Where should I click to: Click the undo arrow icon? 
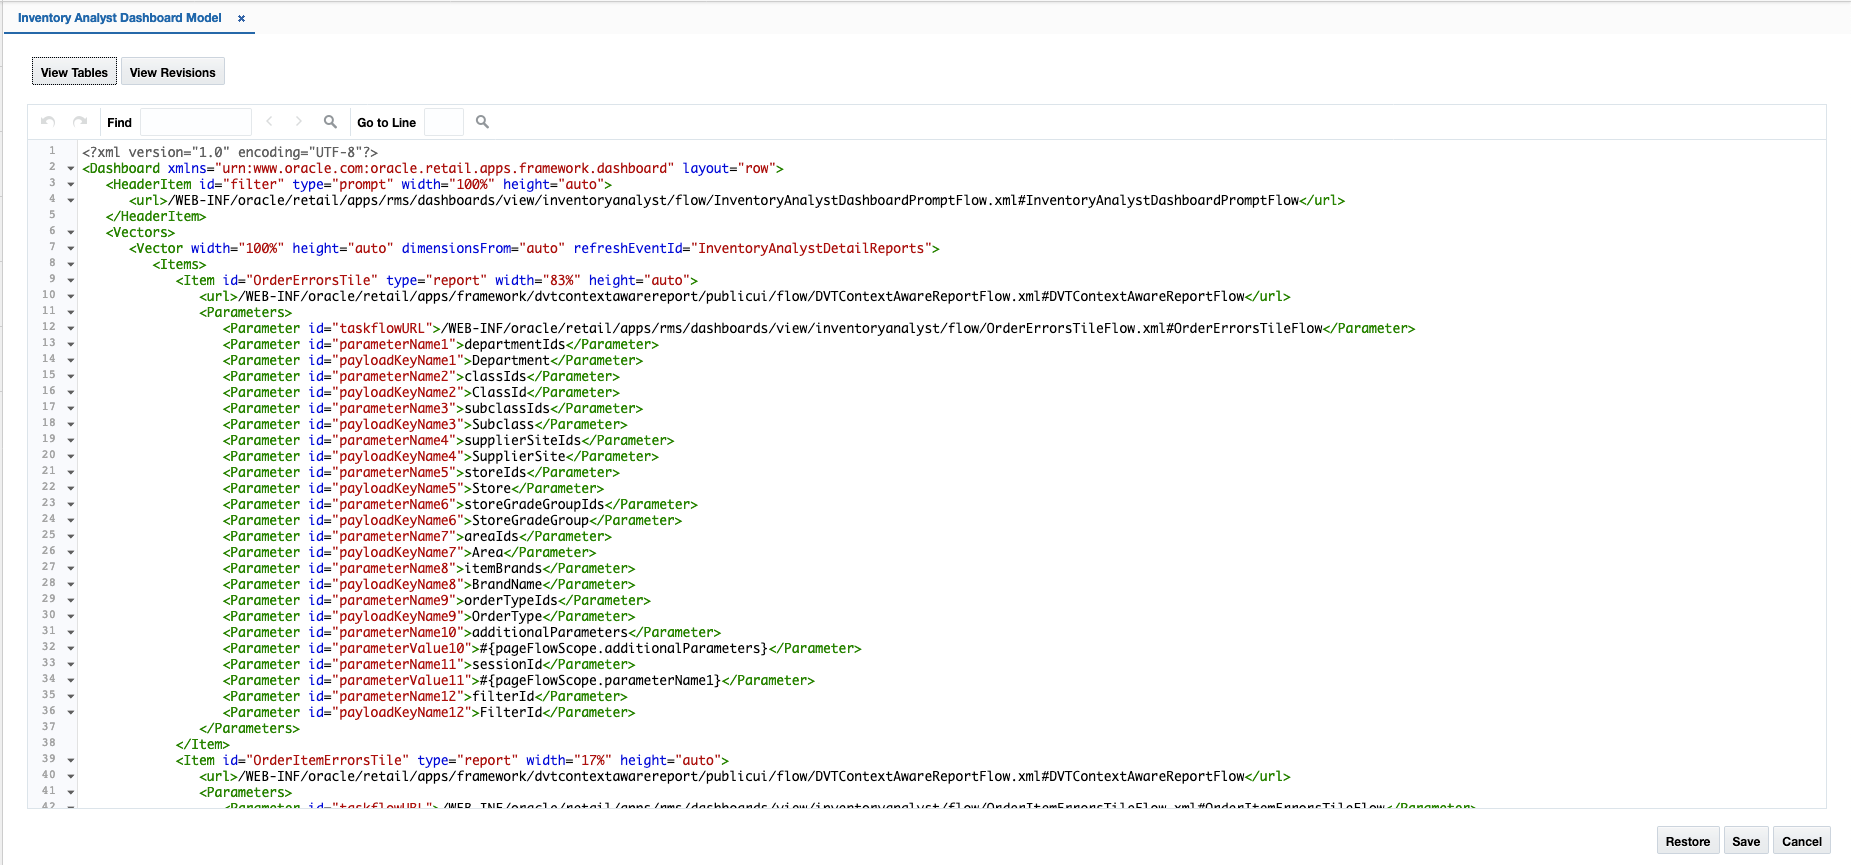click(x=48, y=121)
